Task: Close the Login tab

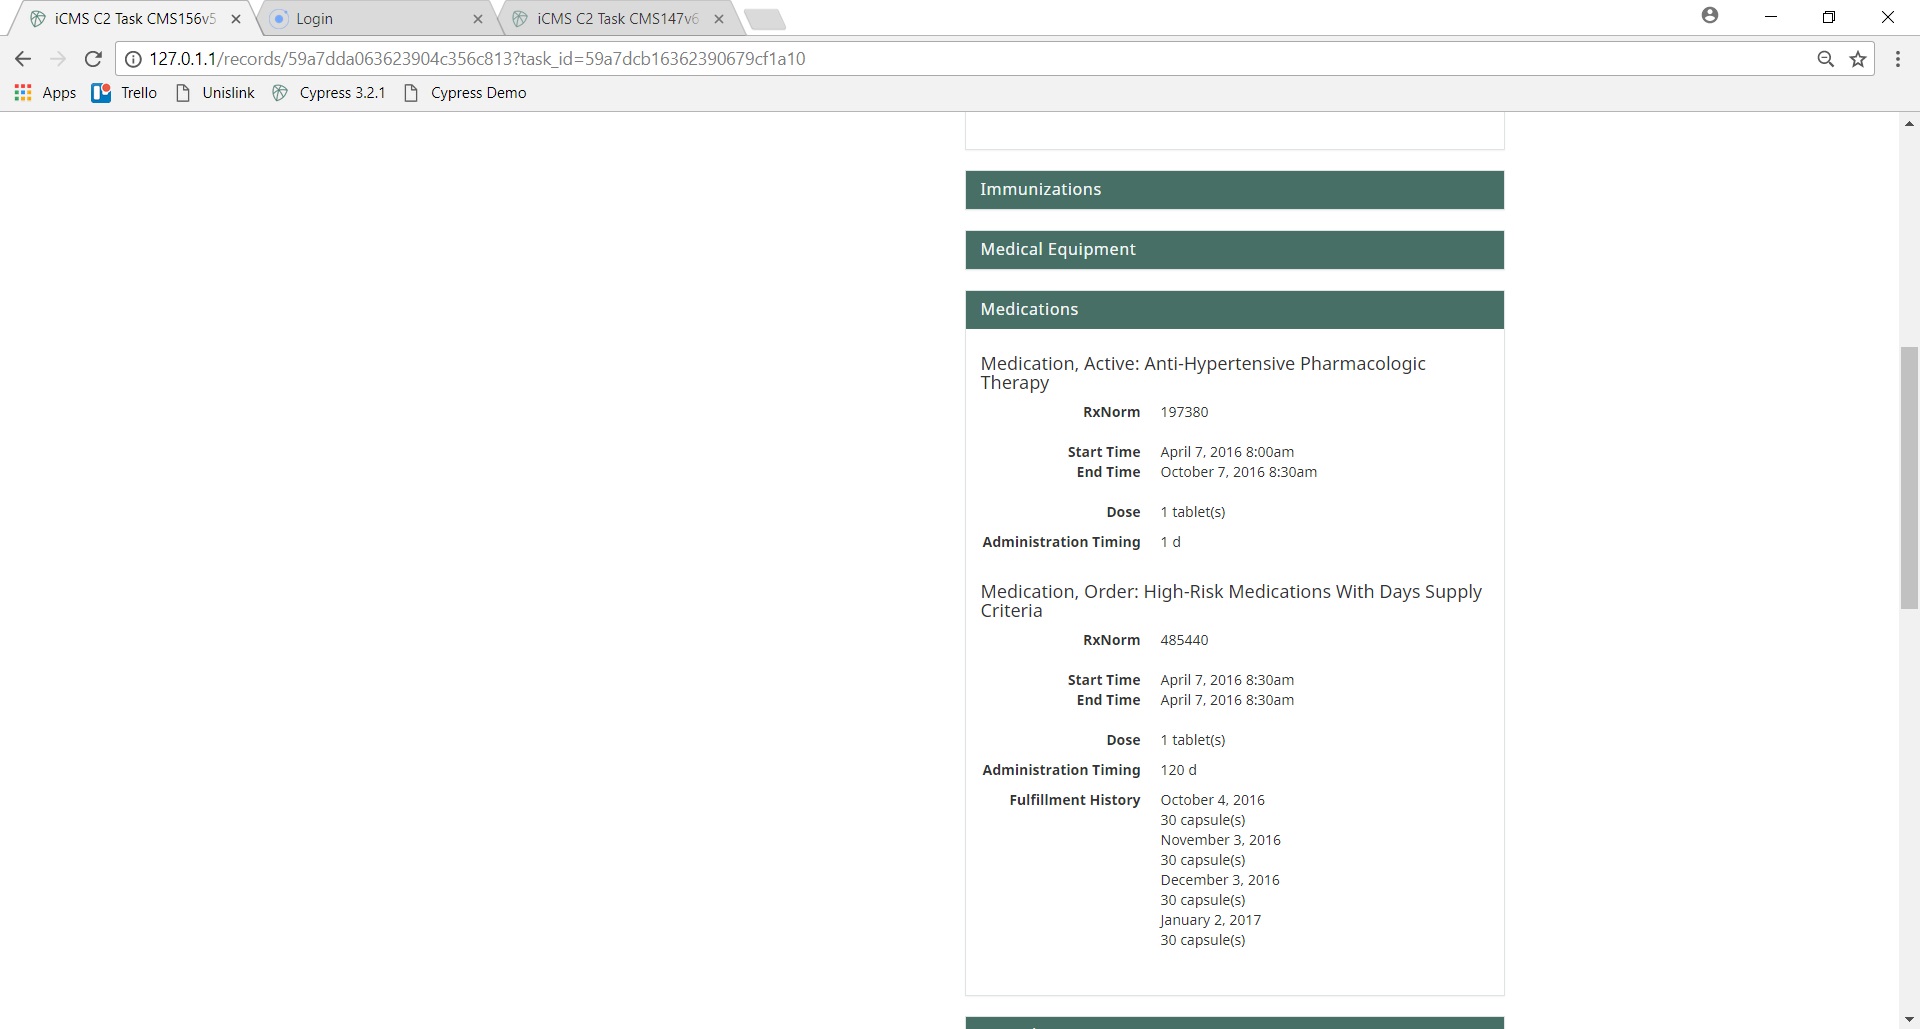Action: tap(477, 19)
